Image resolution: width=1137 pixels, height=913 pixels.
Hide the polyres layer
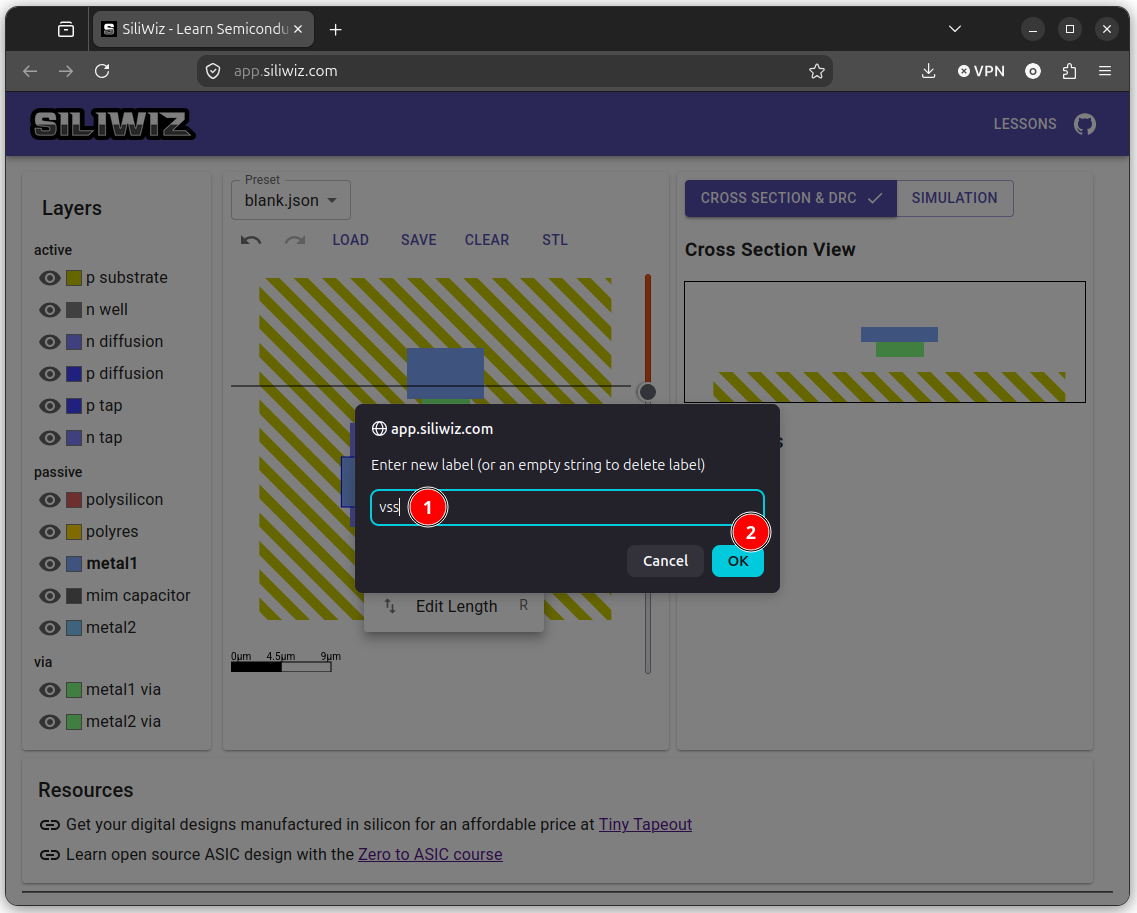click(49, 532)
